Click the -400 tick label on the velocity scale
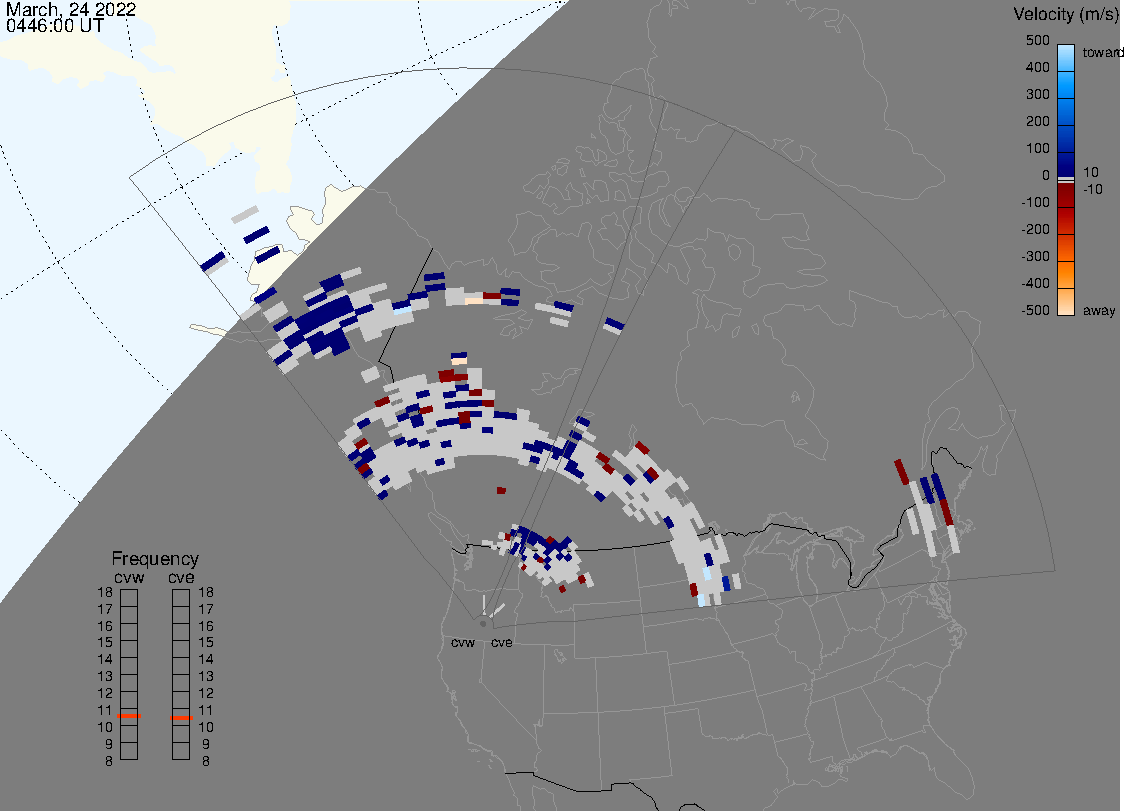This screenshot has width=1124, height=811. click(x=1035, y=283)
